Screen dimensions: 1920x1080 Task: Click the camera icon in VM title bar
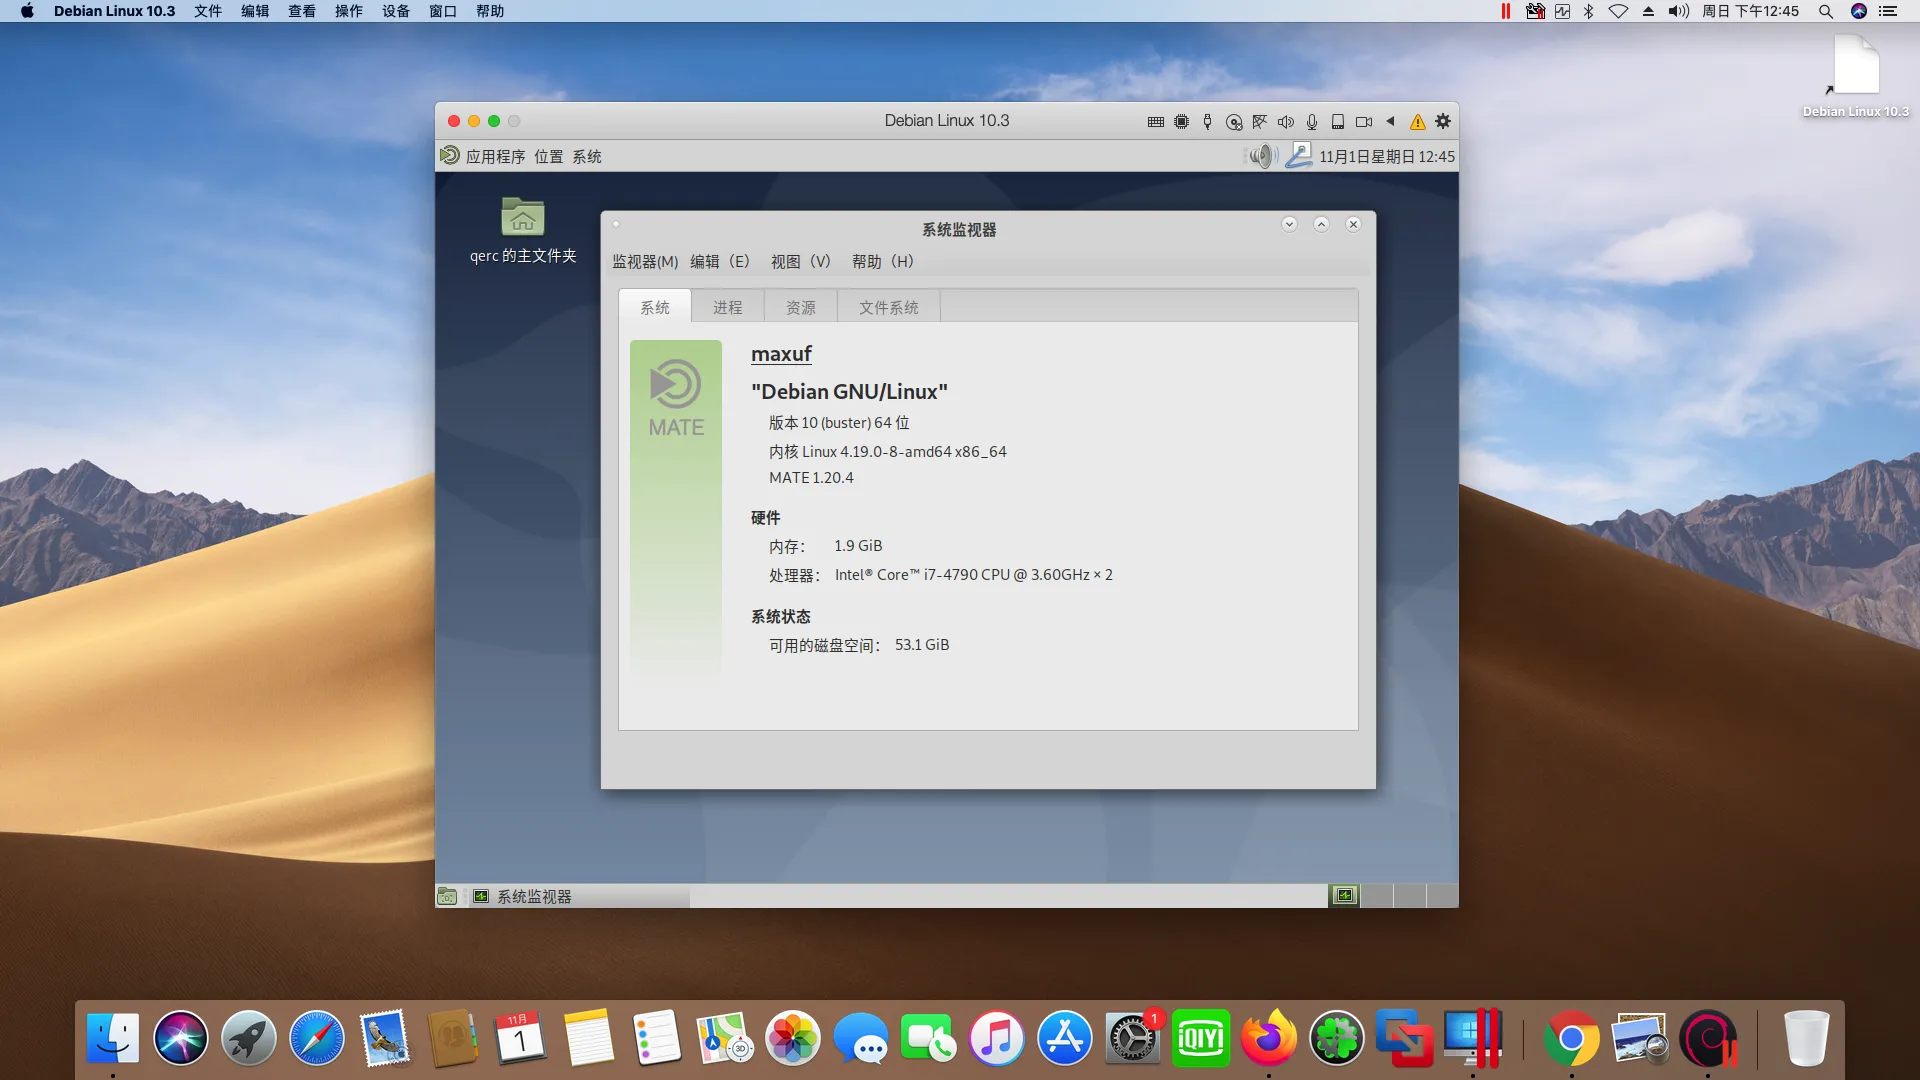coord(1364,122)
